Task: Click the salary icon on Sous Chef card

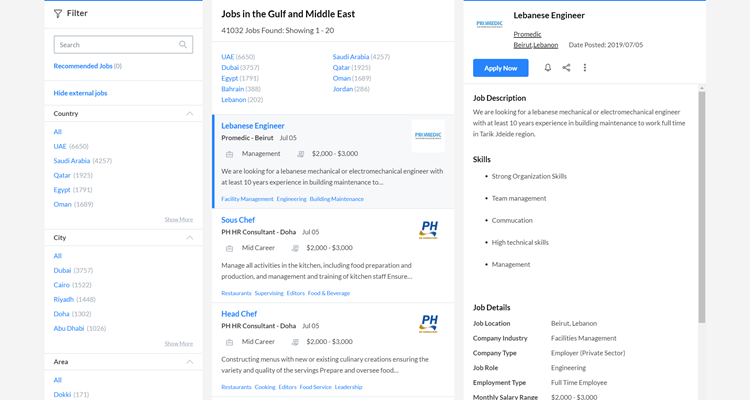Action: [295, 248]
